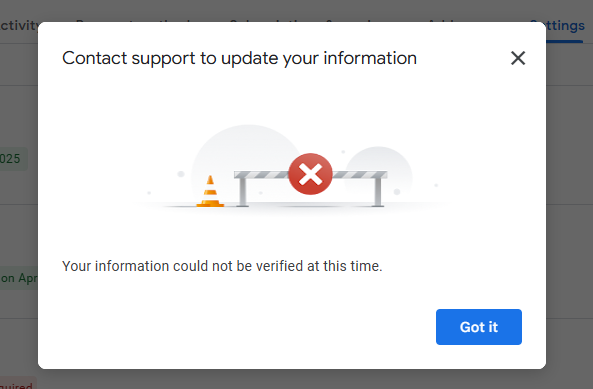The width and height of the screenshot is (593, 389).
Task: Click the orange traffic cone illustration
Action: 210,192
